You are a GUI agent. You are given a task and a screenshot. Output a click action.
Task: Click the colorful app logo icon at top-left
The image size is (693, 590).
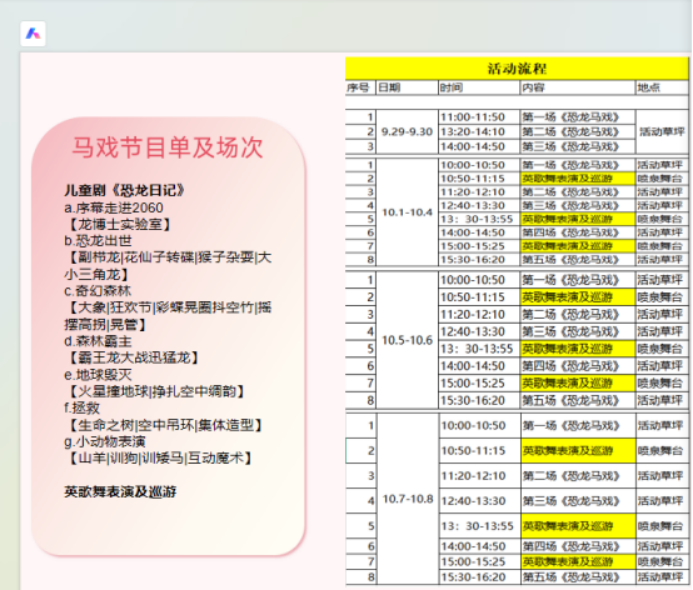click(x=33, y=33)
